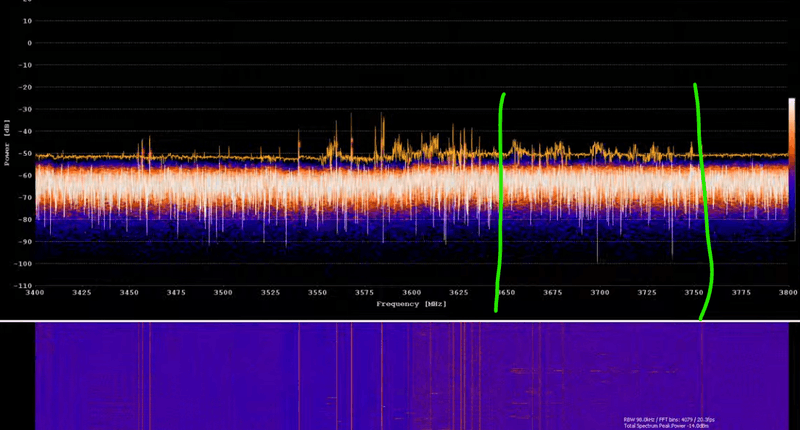Click the -30 dB power axis label
Viewport: 800px width, 430px height.
25,109
